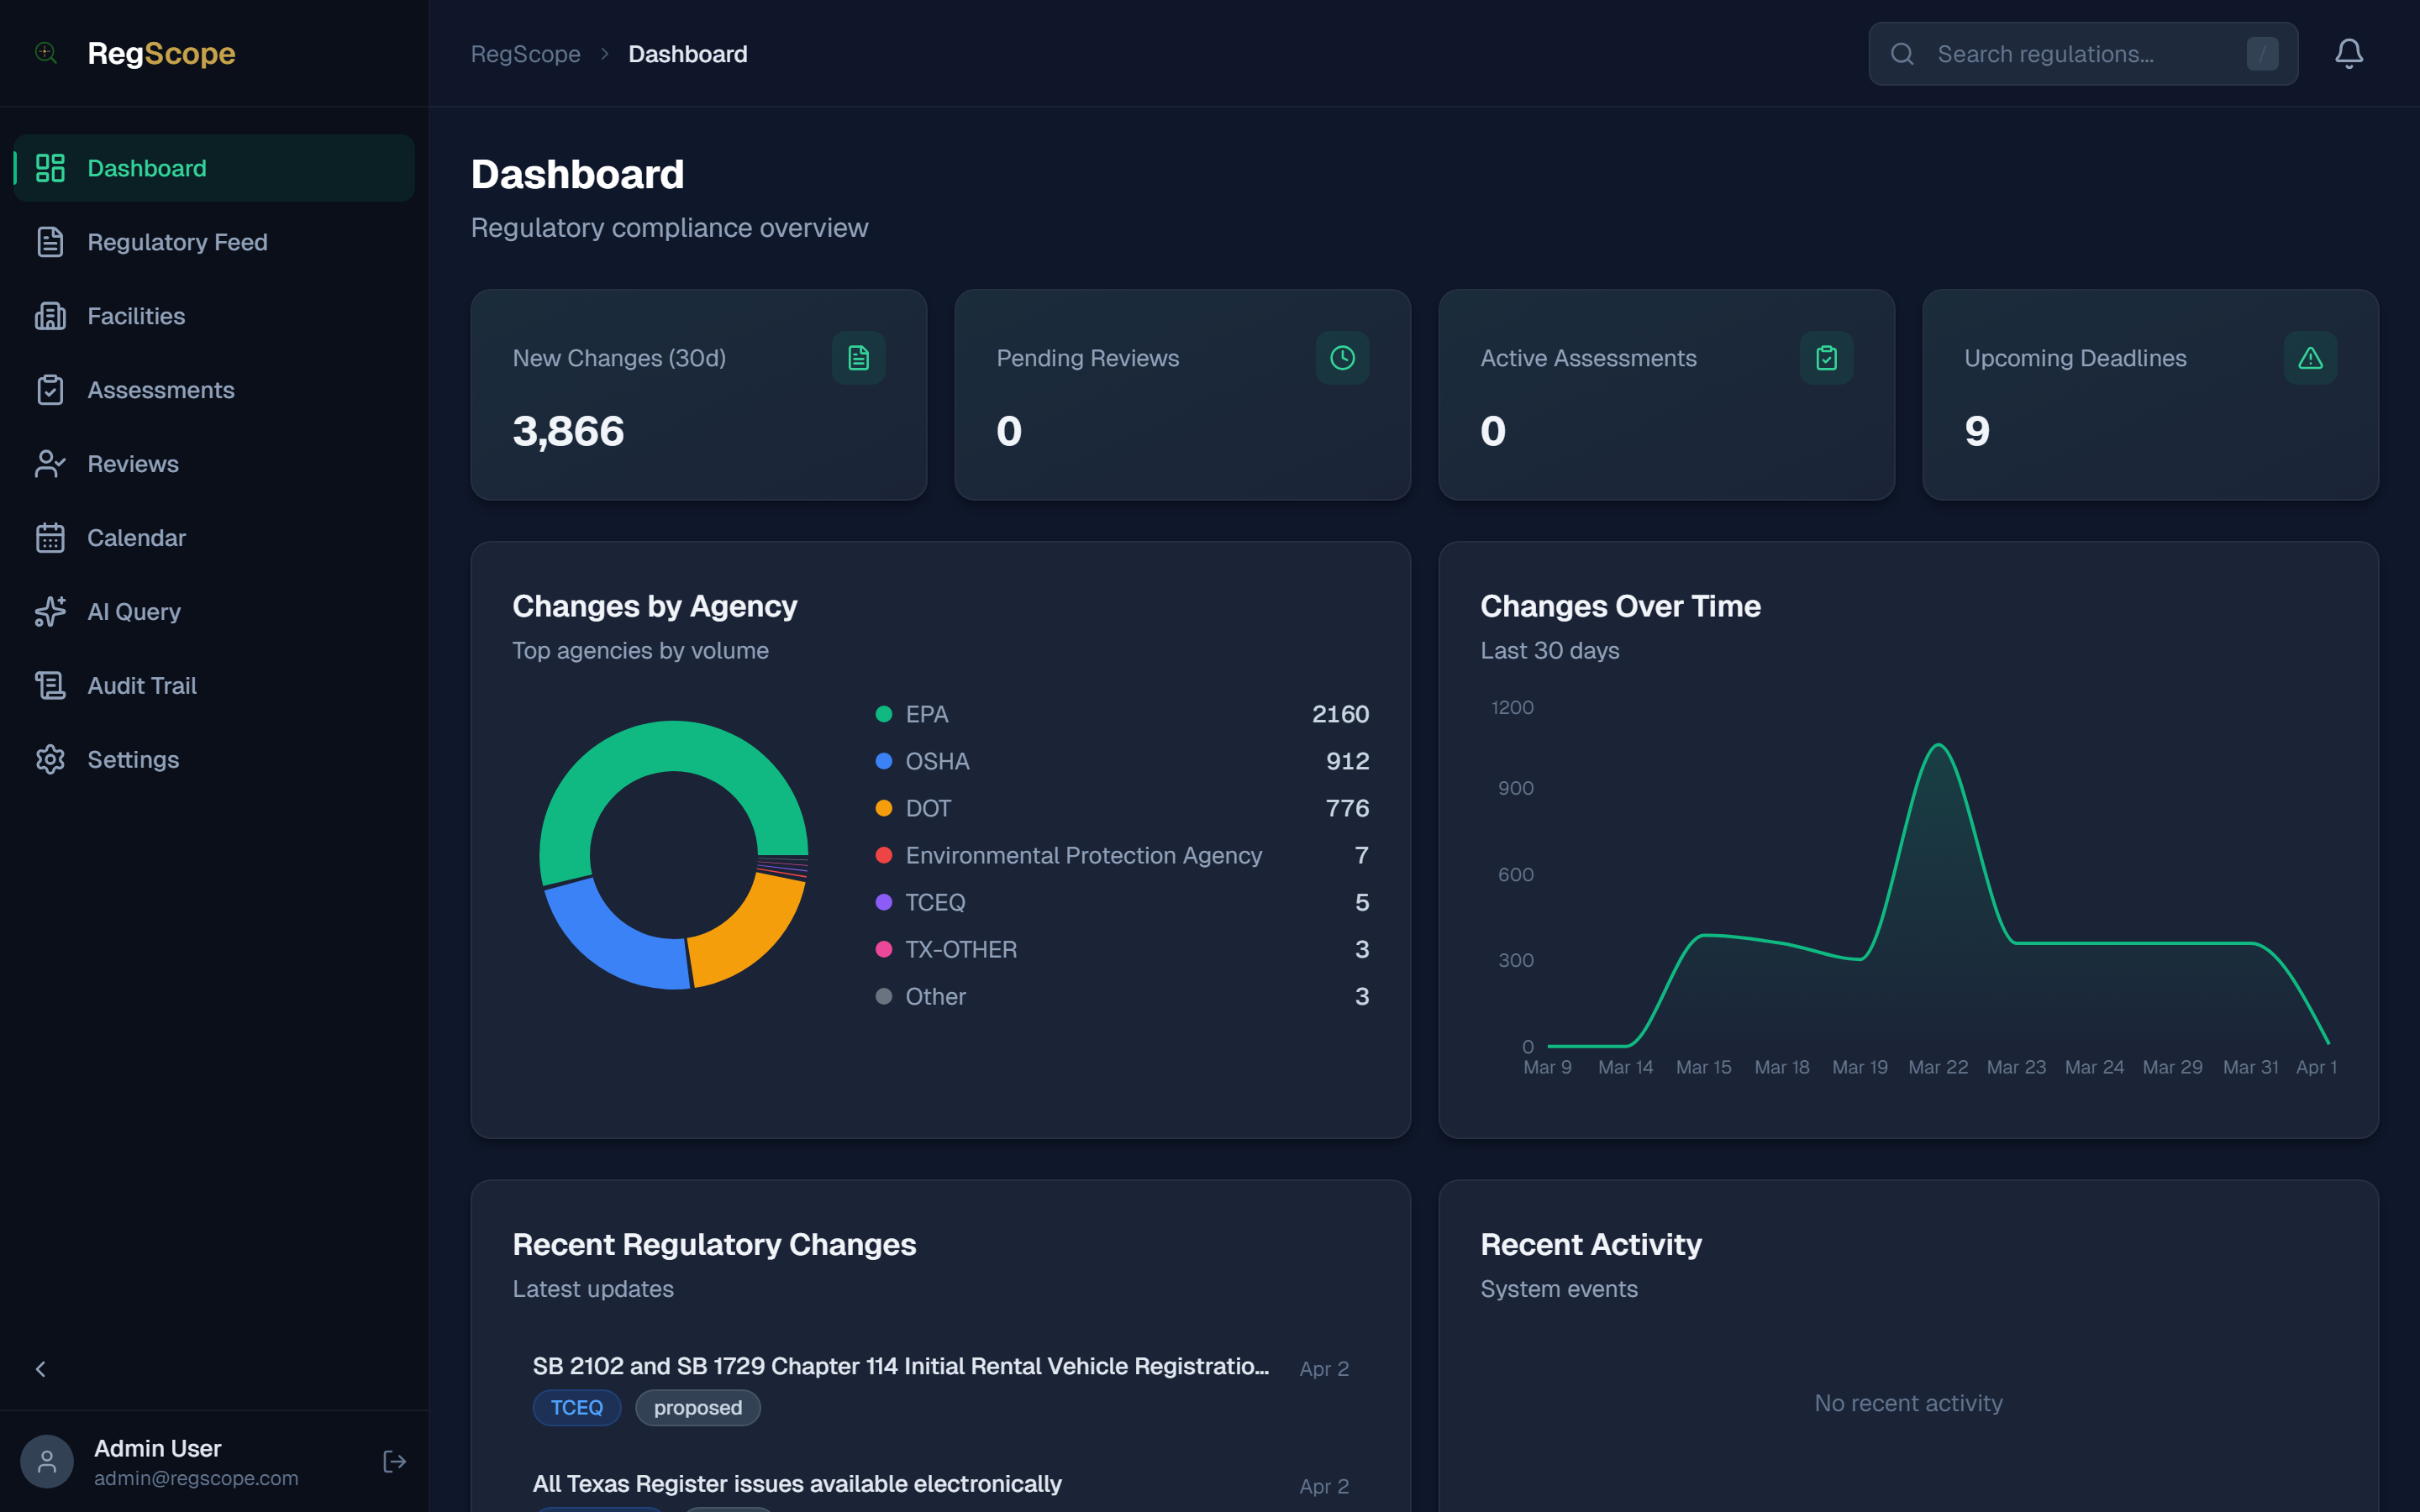Navigate back via the RegScope breadcrumb
Viewport: 2420px width, 1512px height.
click(x=526, y=53)
